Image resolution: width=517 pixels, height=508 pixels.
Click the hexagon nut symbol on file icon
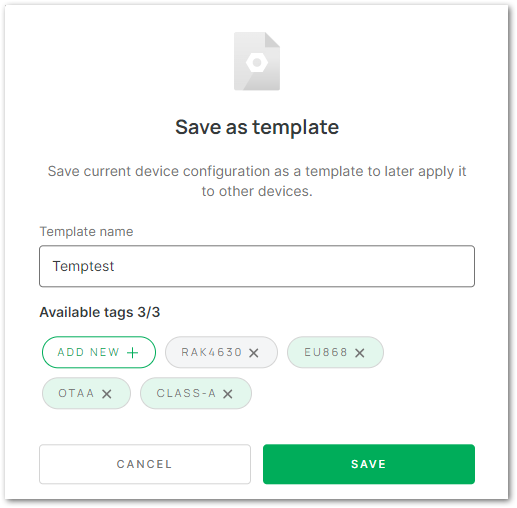257,62
